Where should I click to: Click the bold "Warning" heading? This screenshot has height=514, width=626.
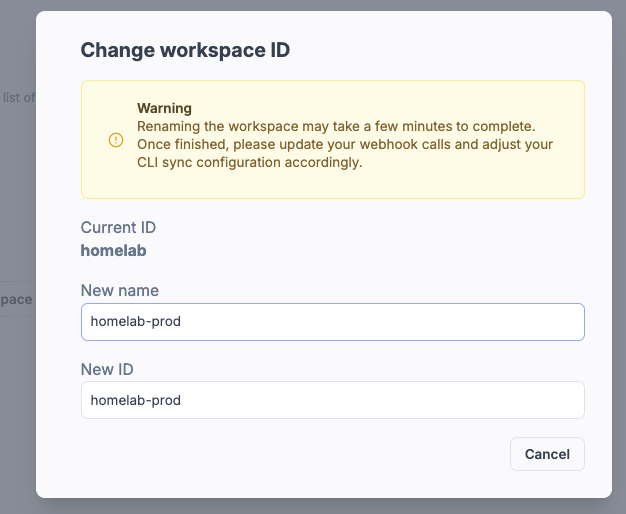[164, 108]
